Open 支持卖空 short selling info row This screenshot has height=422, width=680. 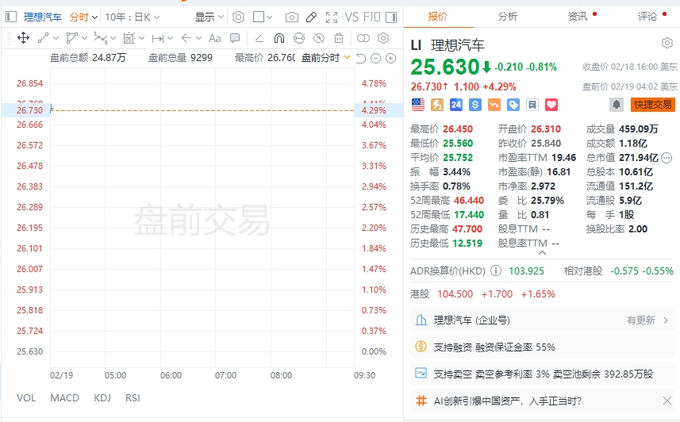tap(542, 374)
